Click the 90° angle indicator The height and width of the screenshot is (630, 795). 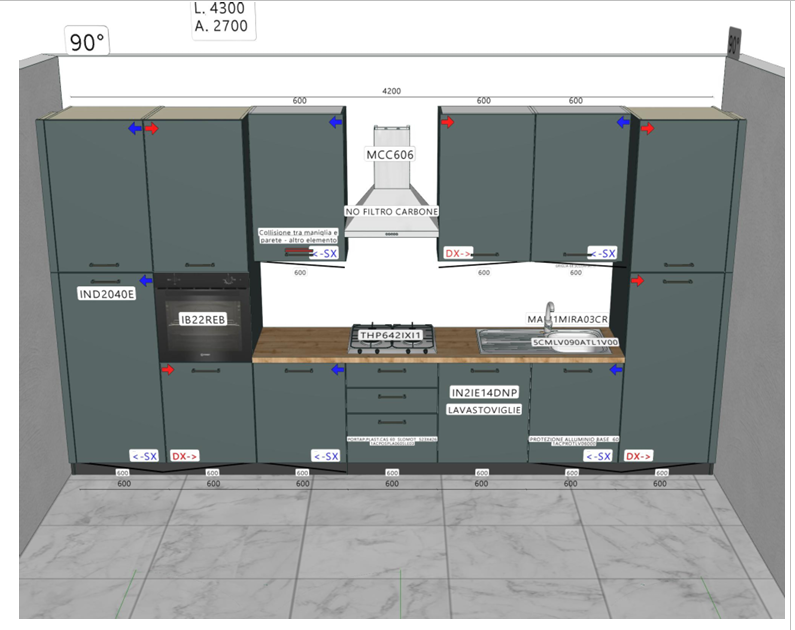coord(88,43)
